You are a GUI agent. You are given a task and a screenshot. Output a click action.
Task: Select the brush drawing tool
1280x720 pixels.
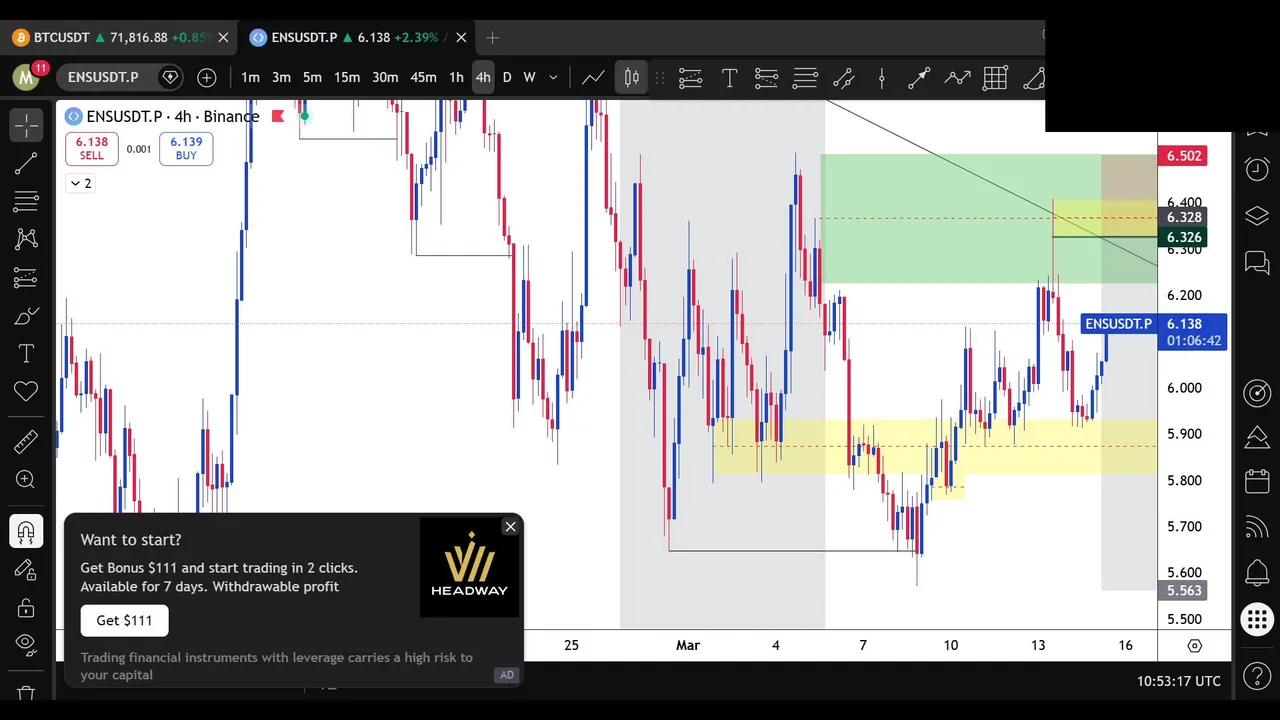coord(26,316)
